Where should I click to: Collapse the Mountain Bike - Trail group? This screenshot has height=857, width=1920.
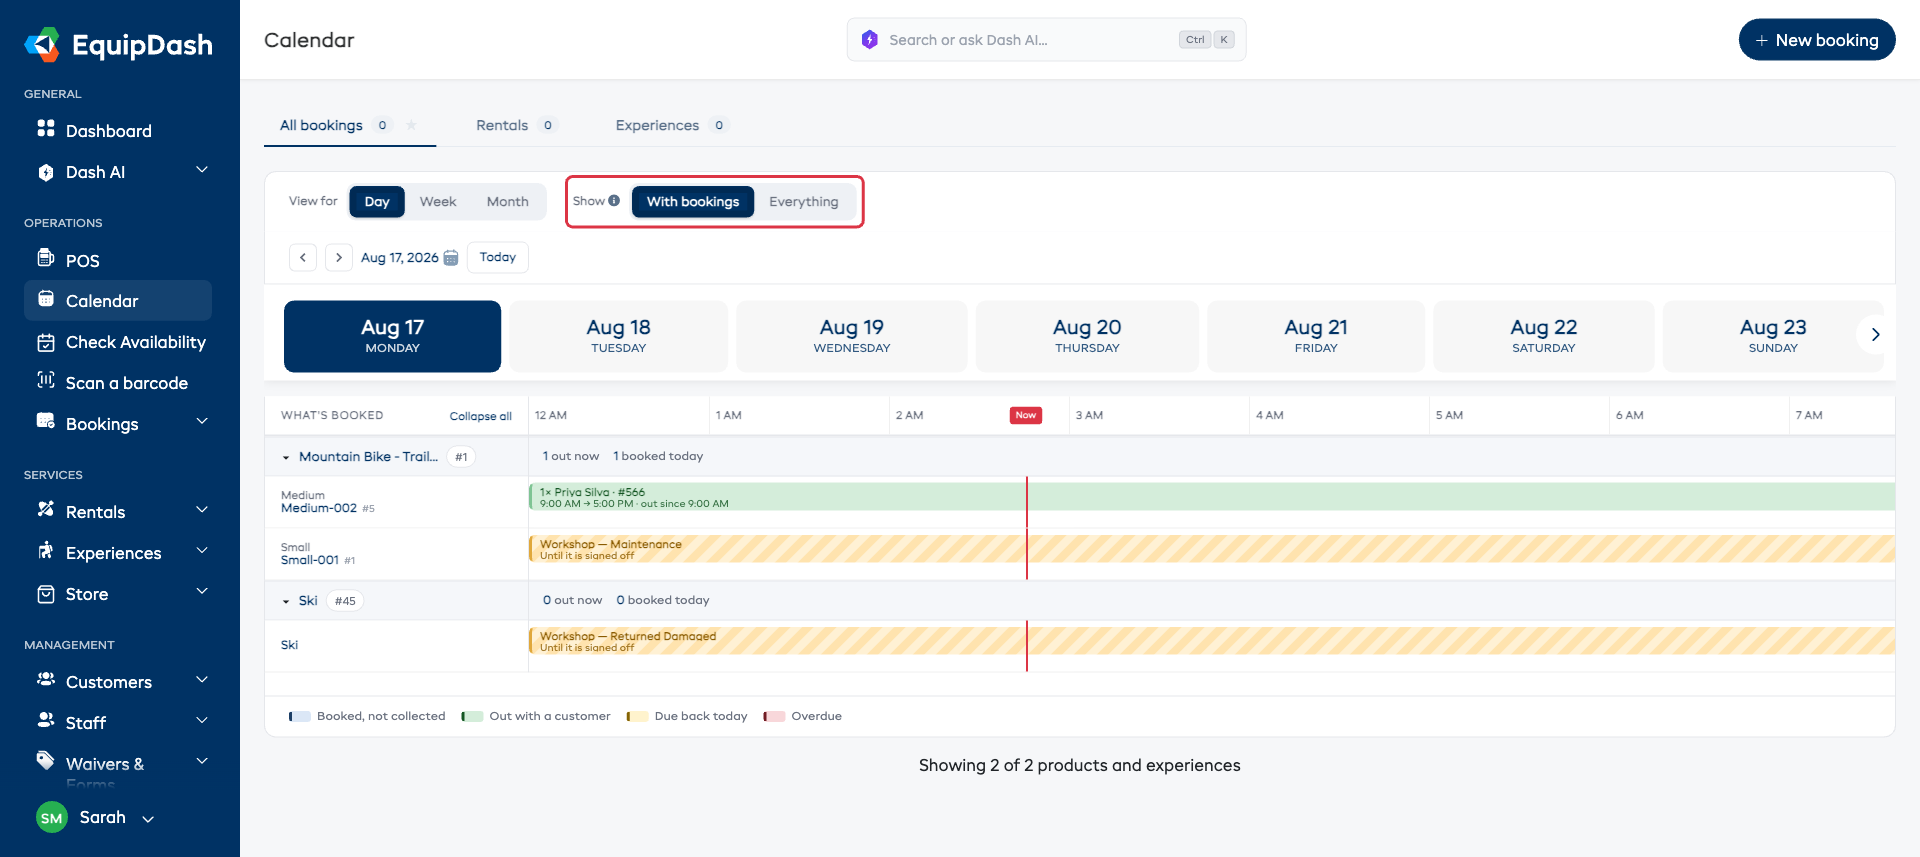point(286,457)
